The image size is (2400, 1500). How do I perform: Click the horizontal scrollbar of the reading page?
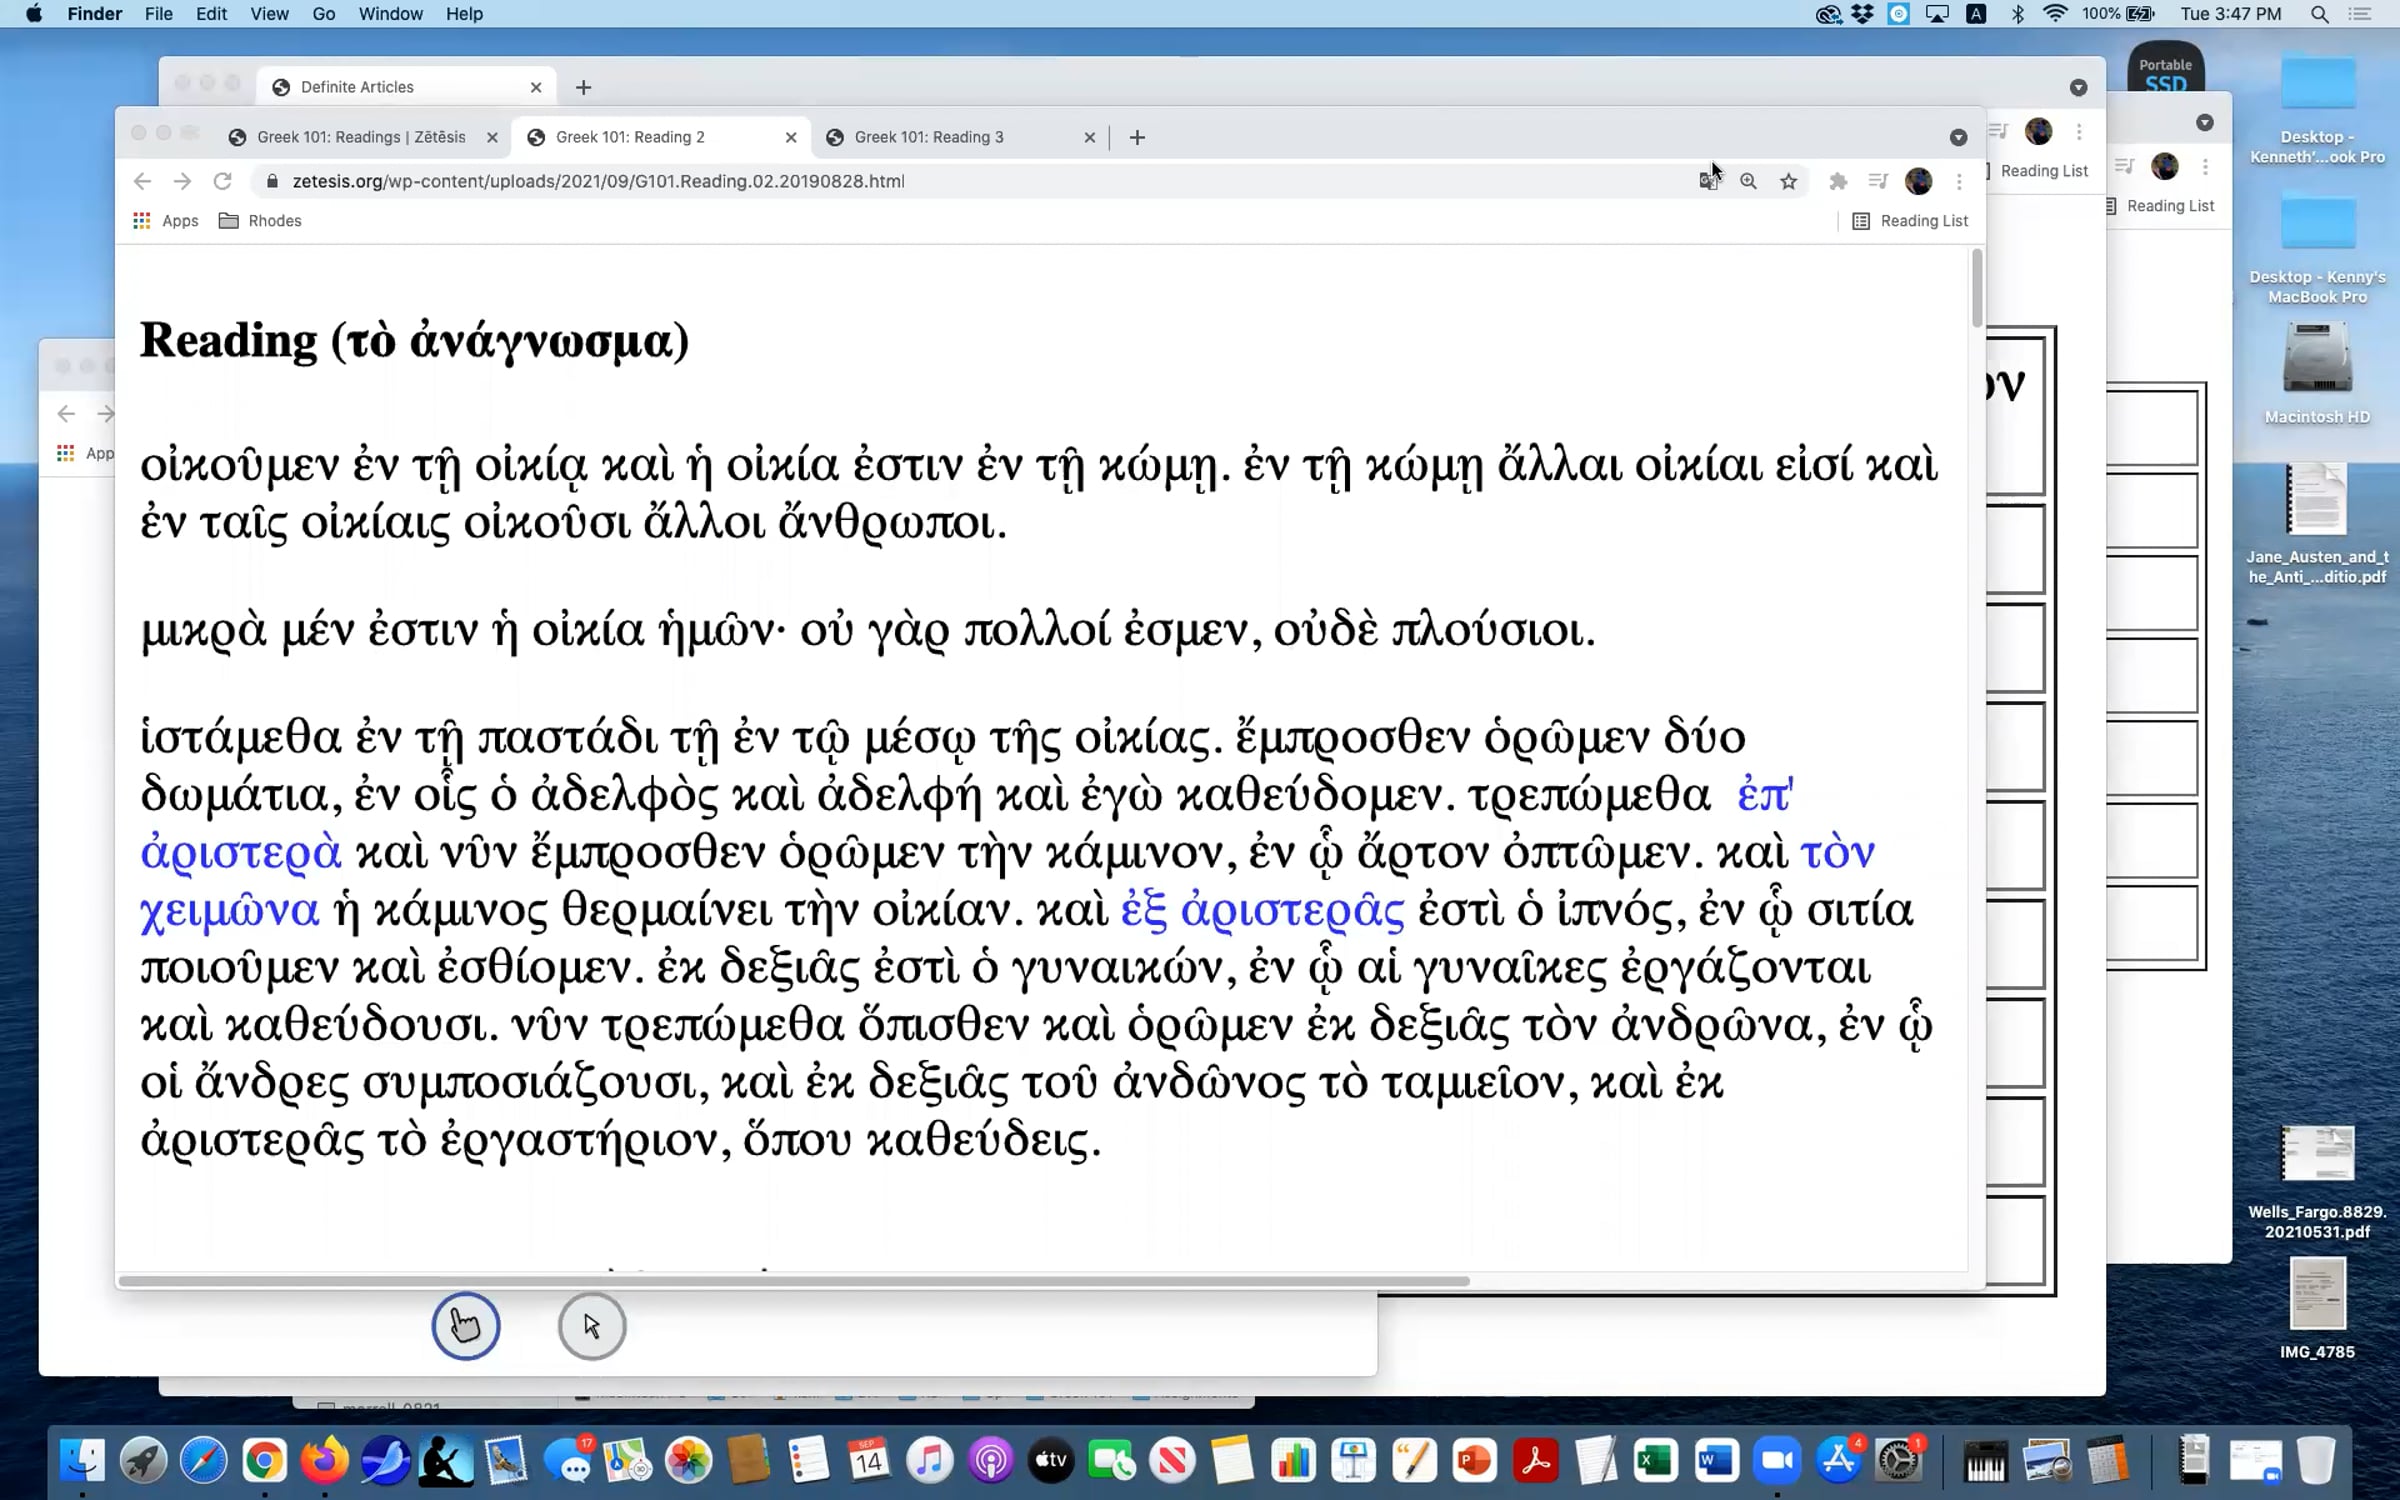pyautogui.click(x=795, y=1281)
